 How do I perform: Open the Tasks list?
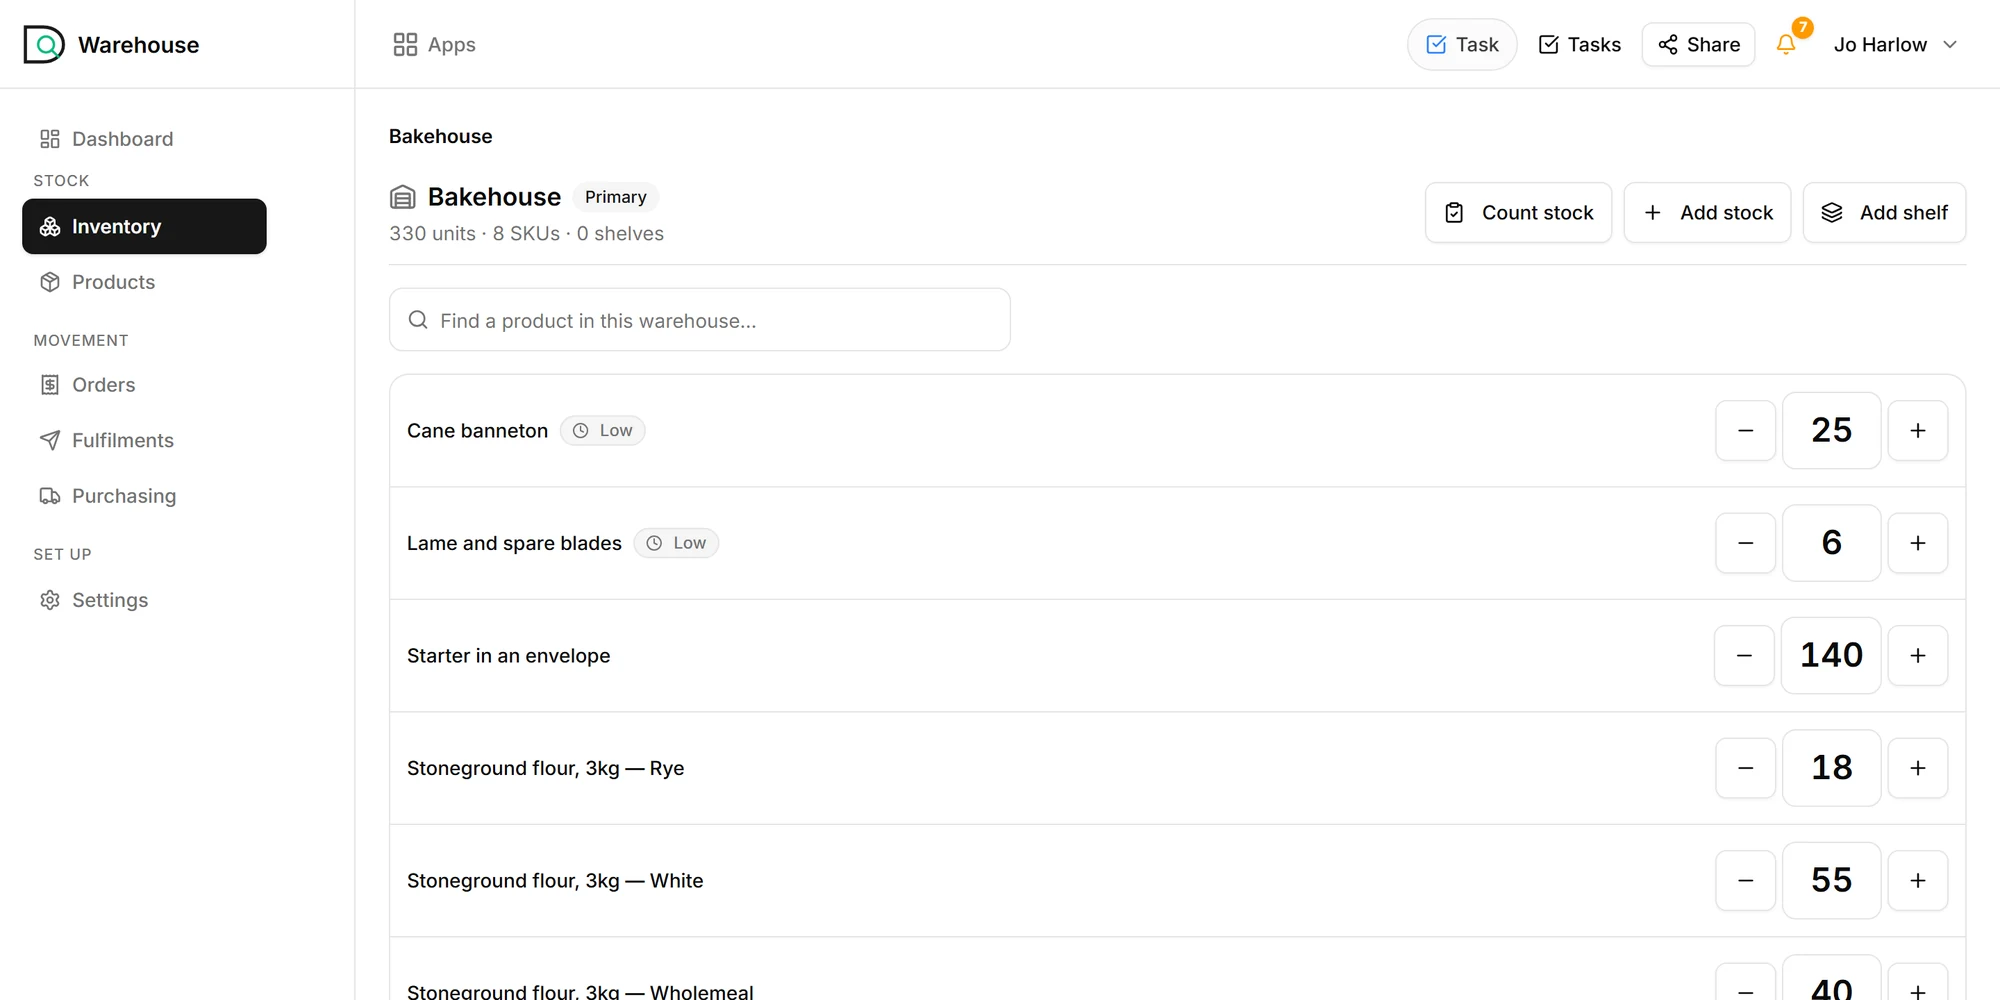[1580, 44]
